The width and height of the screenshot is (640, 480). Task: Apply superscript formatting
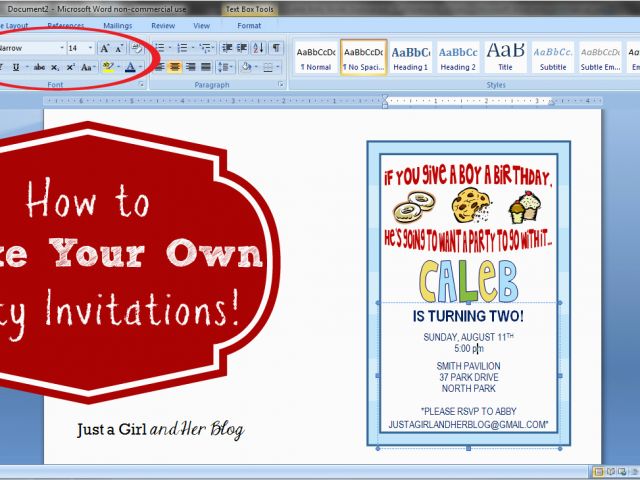(71, 67)
